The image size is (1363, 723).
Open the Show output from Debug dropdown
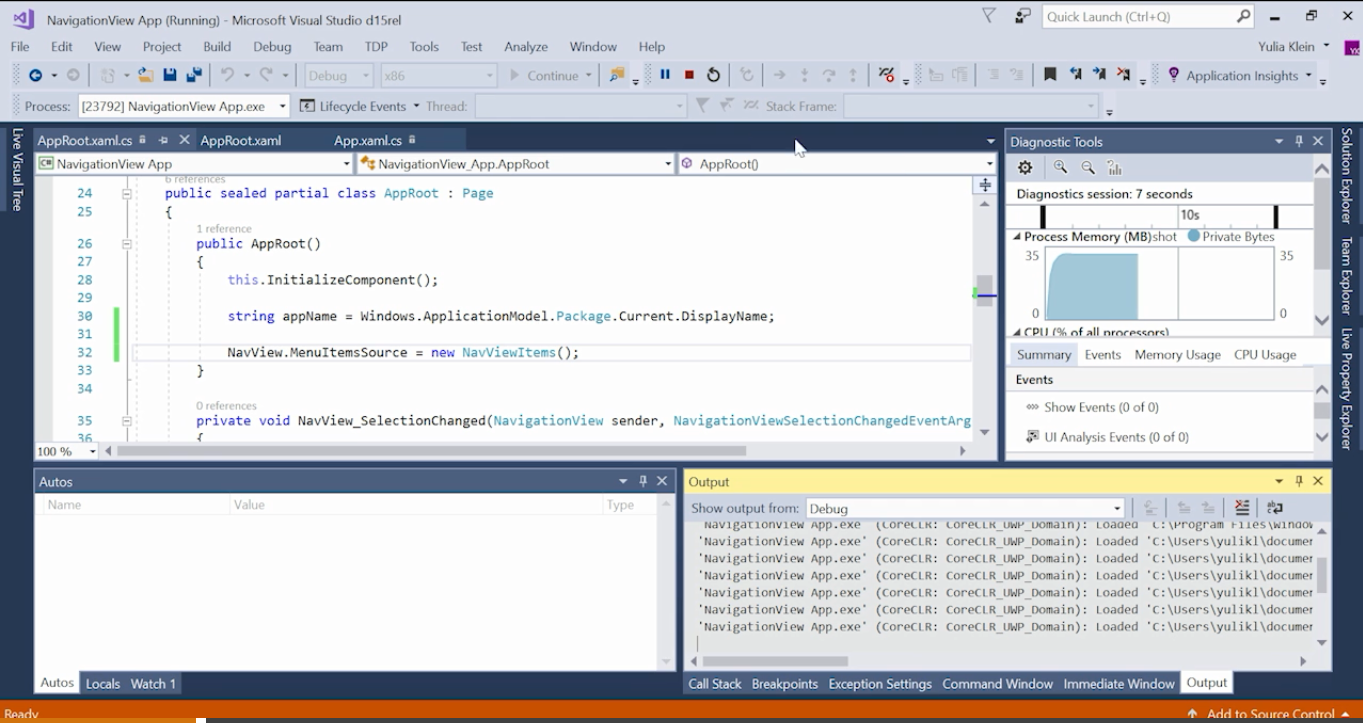(965, 508)
